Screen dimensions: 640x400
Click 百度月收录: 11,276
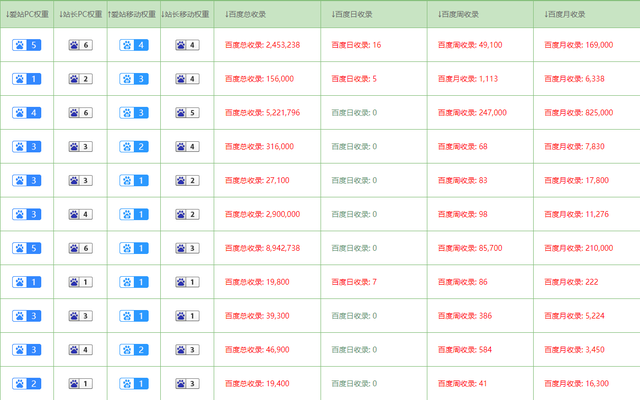[x=577, y=214]
